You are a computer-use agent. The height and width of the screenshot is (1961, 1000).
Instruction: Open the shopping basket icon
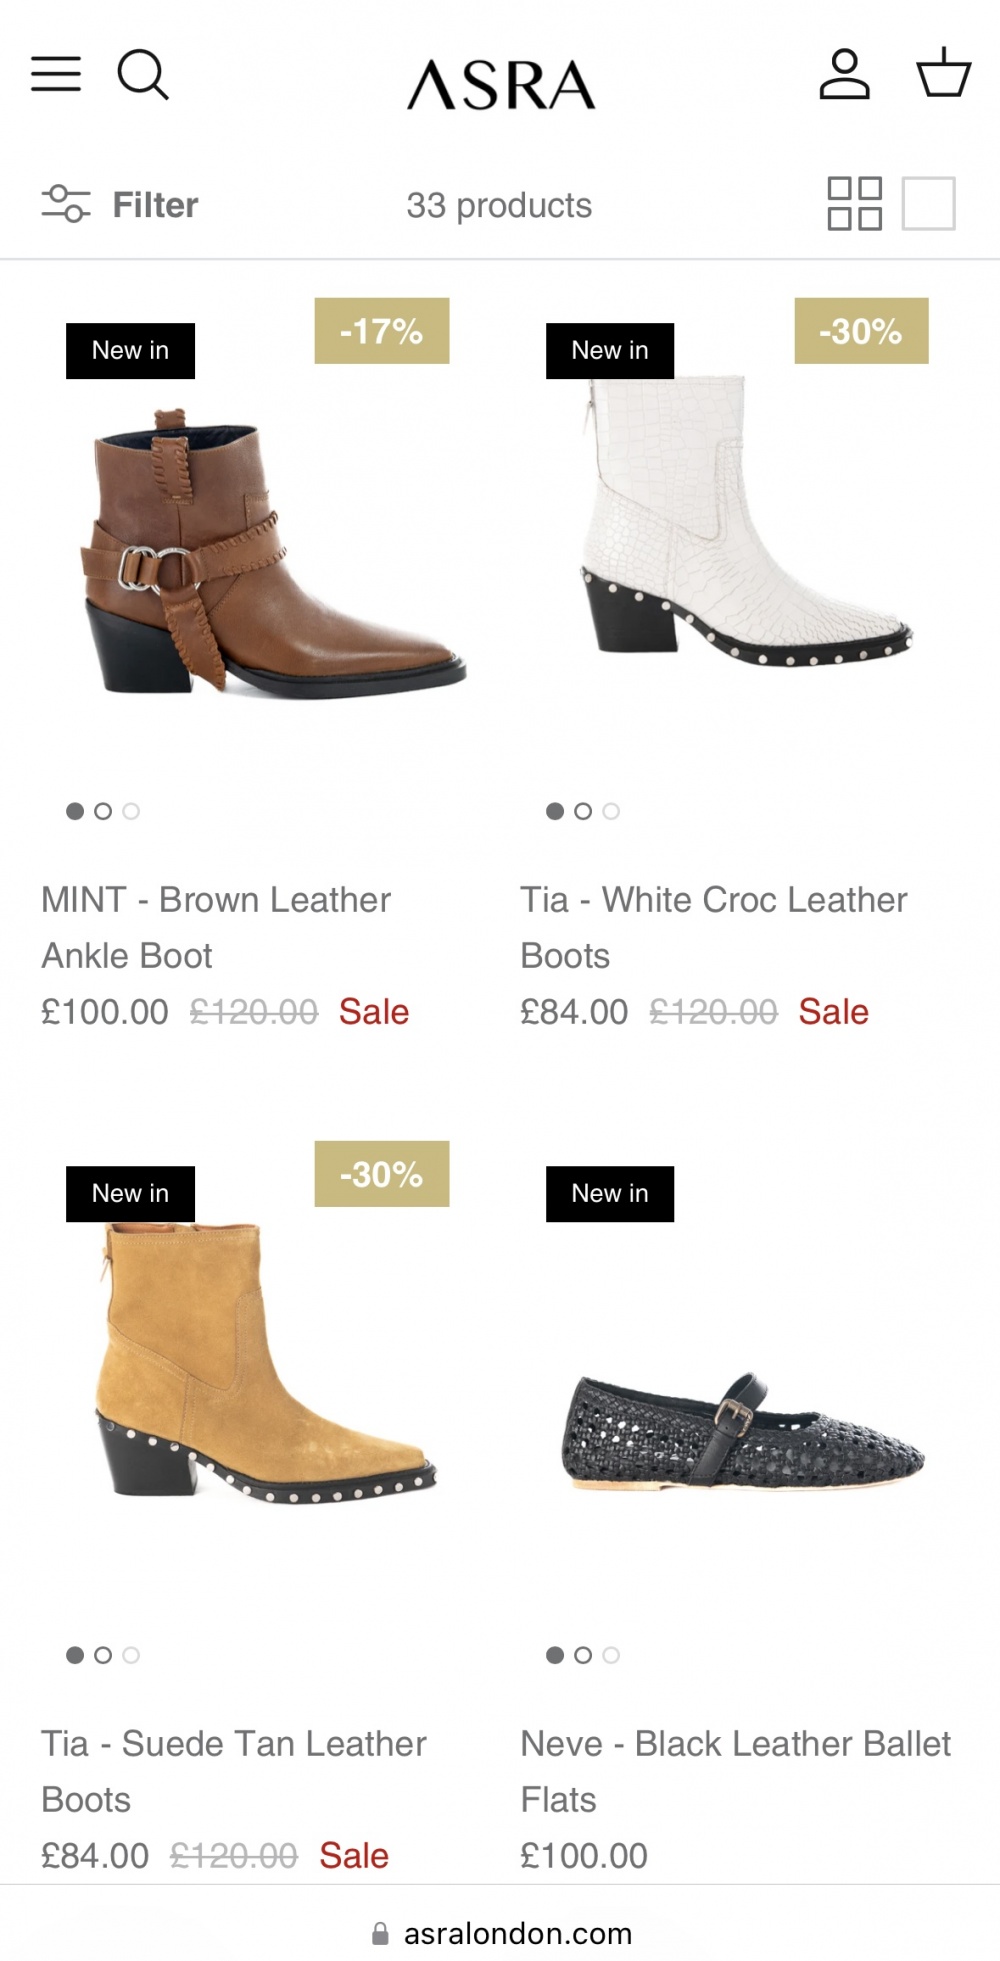point(944,73)
